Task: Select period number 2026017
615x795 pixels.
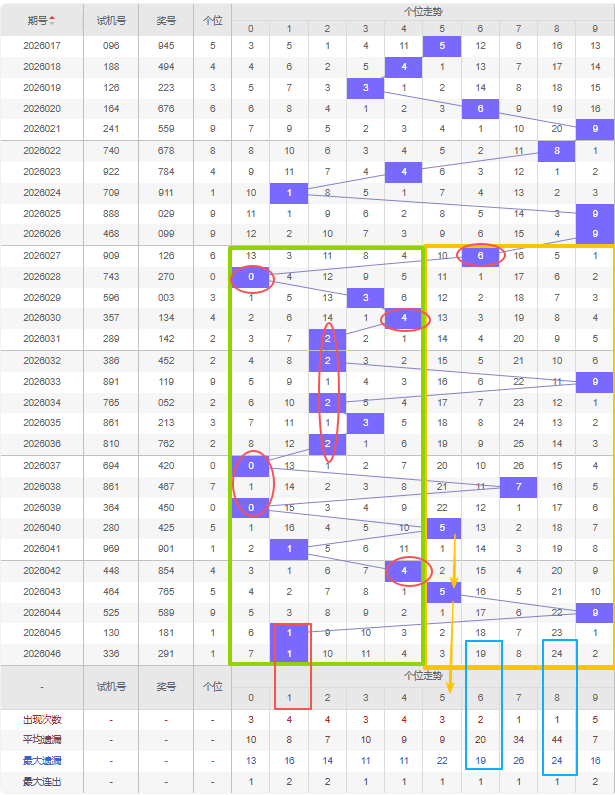Action: coord(42,46)
